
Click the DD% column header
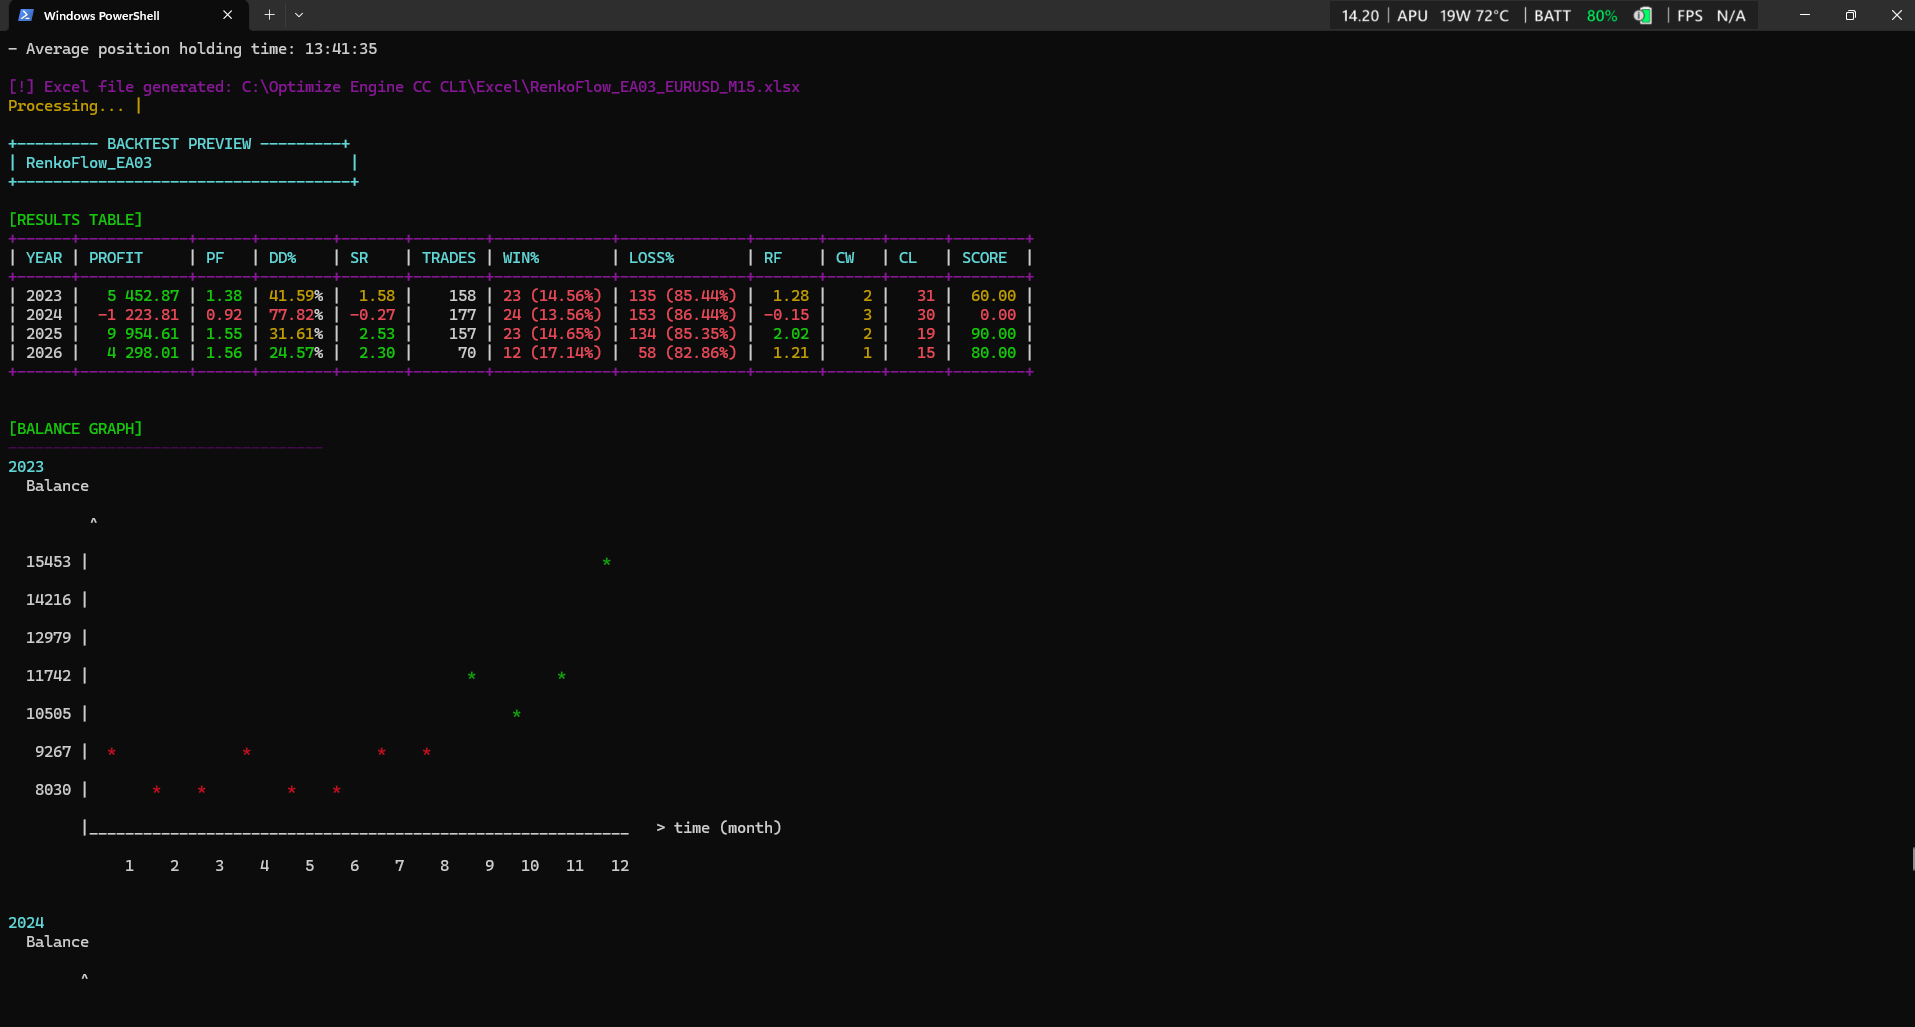tap(283, 258)
